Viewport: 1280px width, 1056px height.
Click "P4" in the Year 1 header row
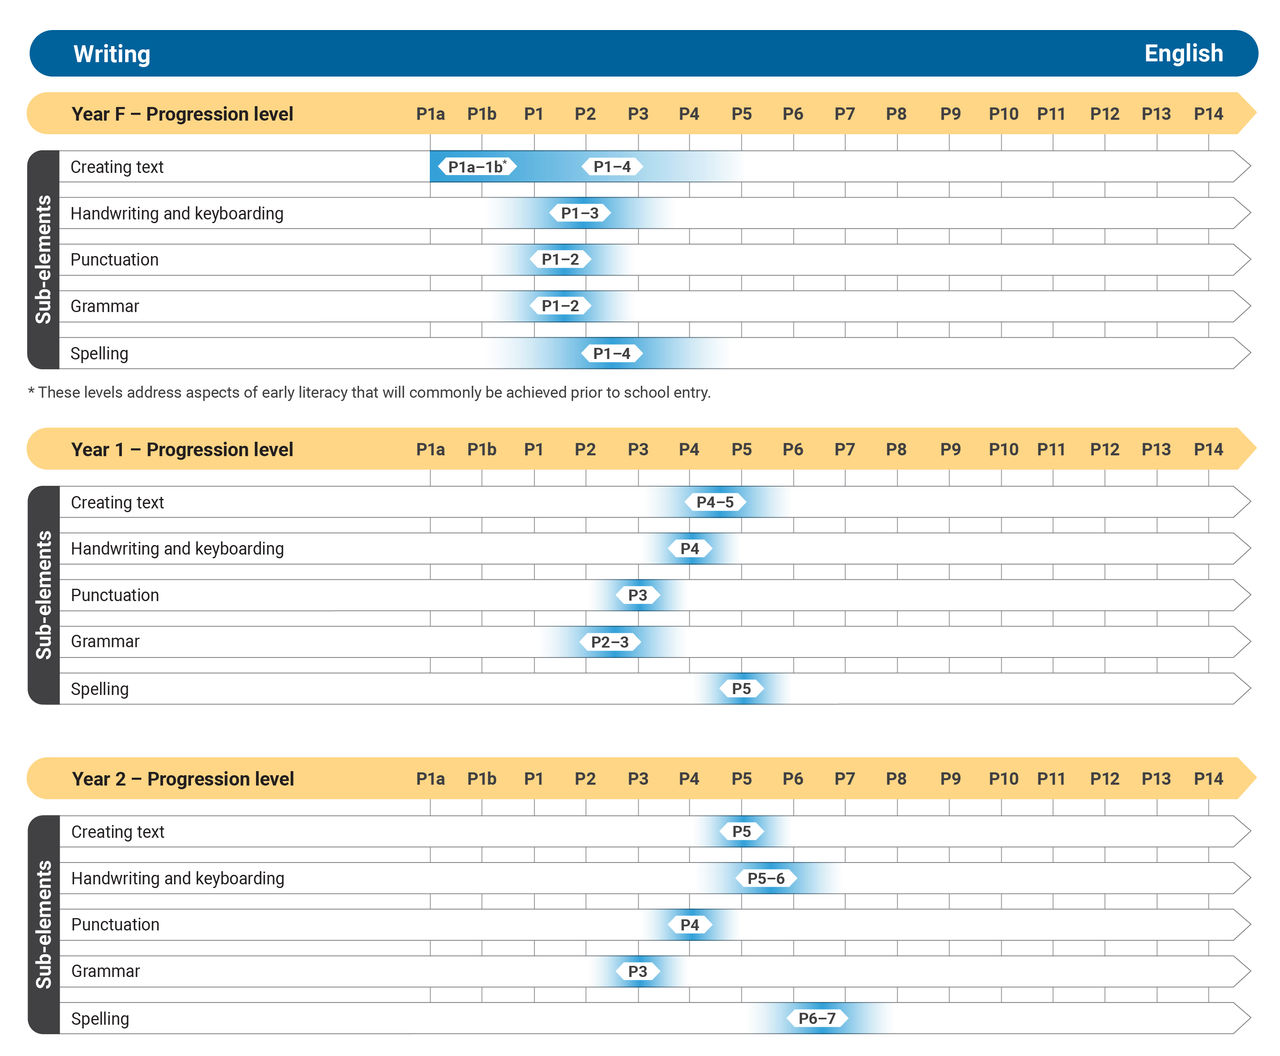(x=689, y=450)
